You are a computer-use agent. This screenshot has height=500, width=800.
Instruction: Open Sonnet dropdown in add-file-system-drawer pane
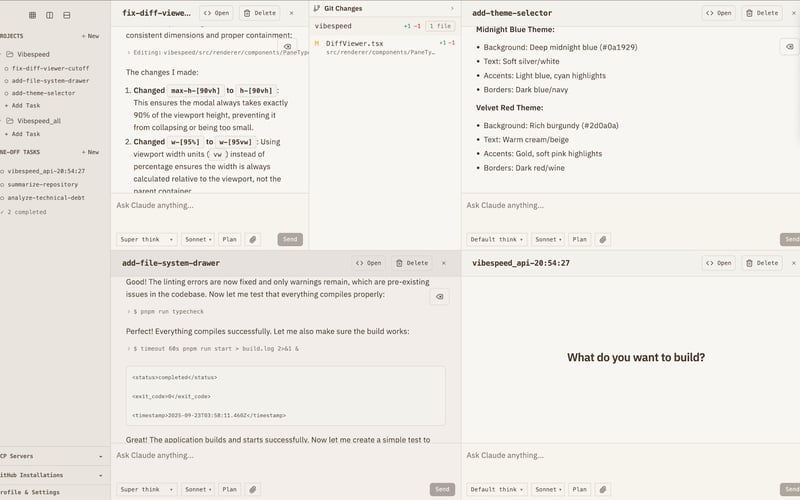[x=198, y=489]
